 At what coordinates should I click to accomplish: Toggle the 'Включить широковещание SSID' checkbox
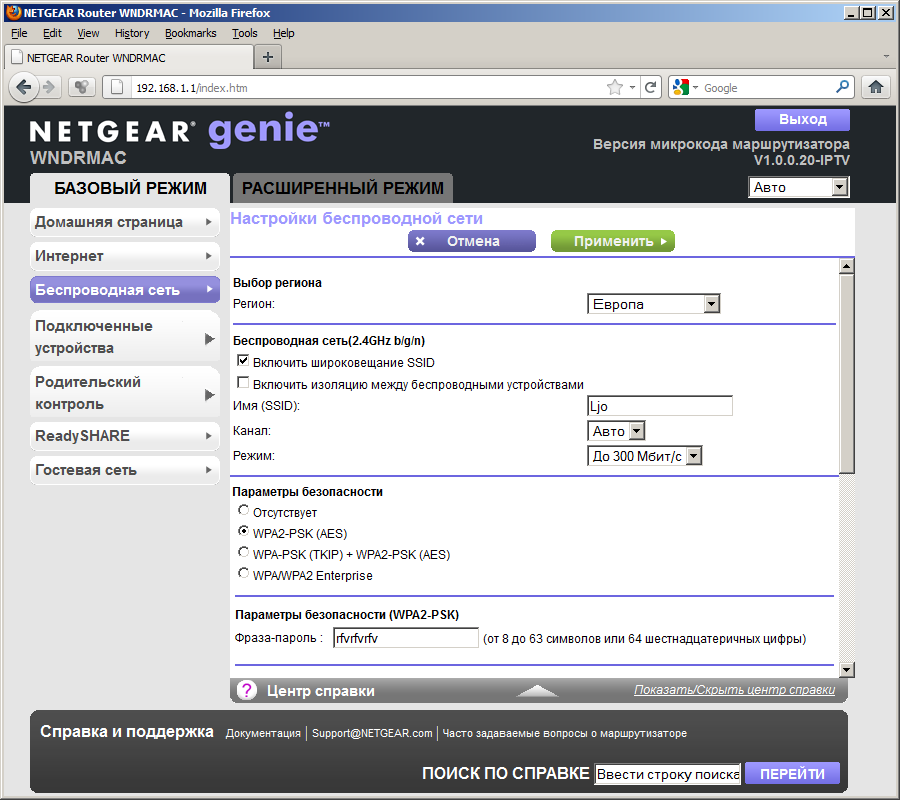243,361
